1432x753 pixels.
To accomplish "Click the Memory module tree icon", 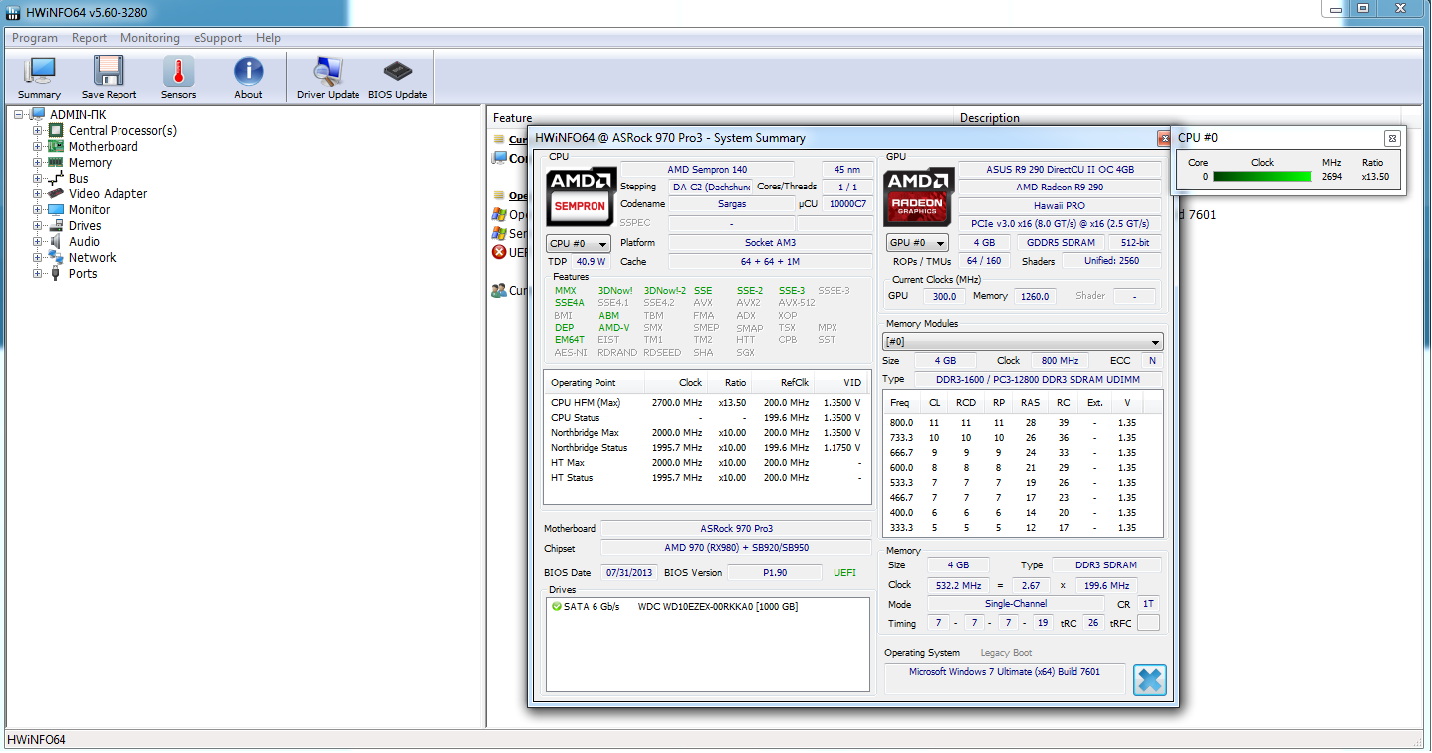I will [x=56, y=162].
